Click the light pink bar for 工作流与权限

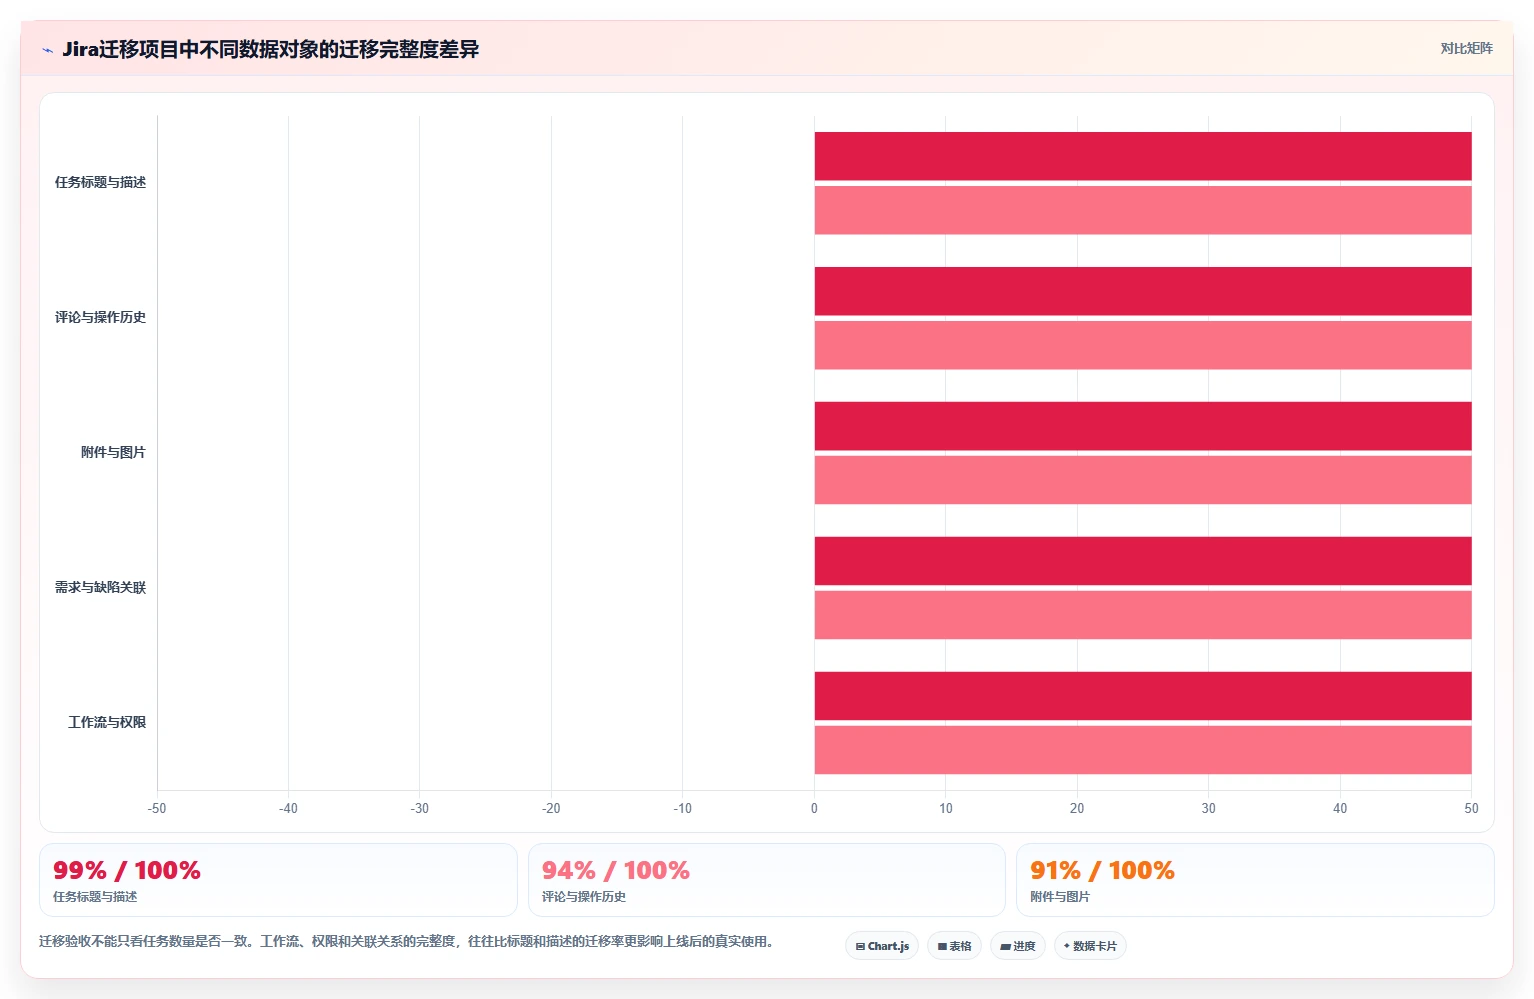point(1143,750)
